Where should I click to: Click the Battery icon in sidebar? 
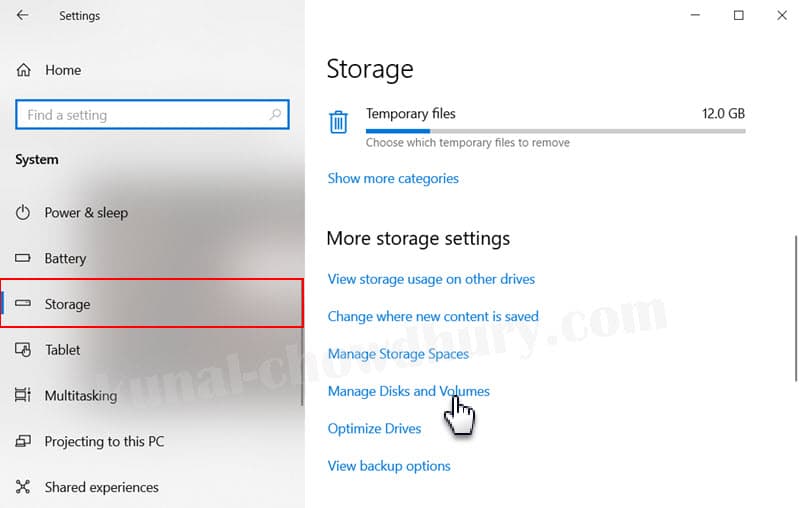pyautogui.click(x=24, y=258)
